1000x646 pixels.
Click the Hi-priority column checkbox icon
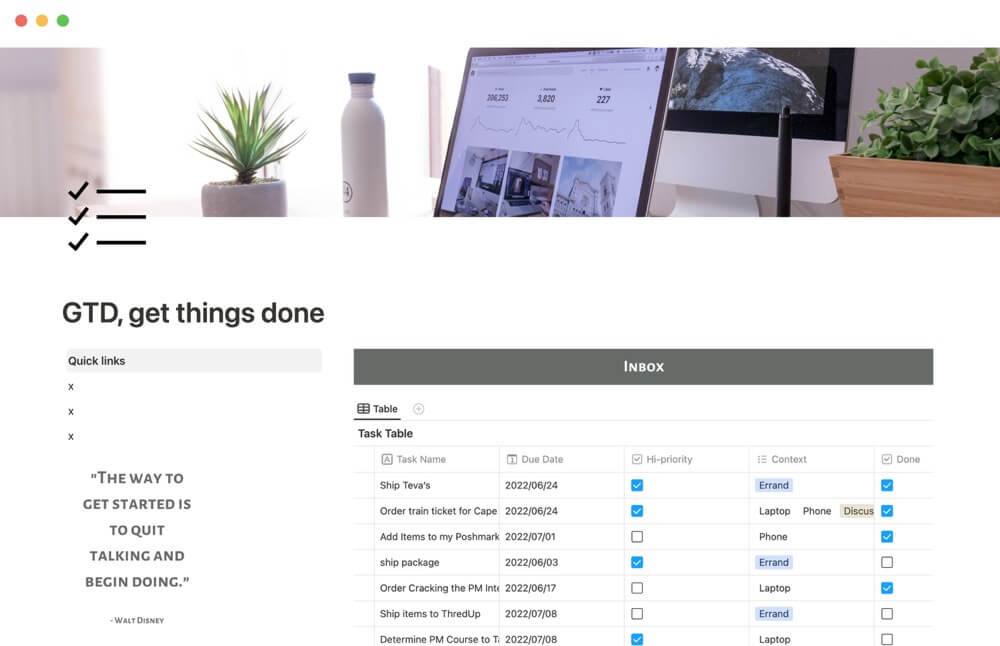pyautogui.click(x=637, y=460)
